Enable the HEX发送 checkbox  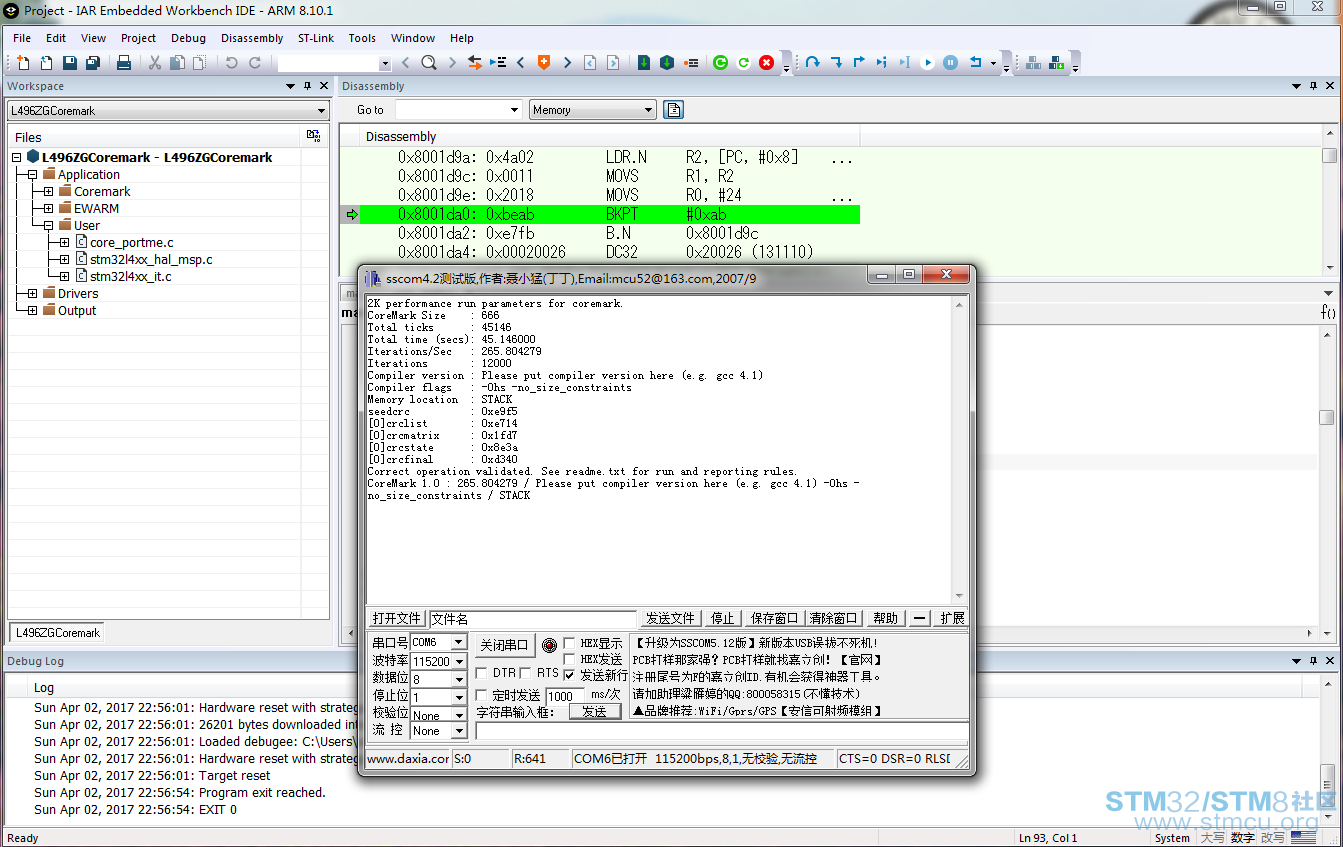click(x=569, y=659)
